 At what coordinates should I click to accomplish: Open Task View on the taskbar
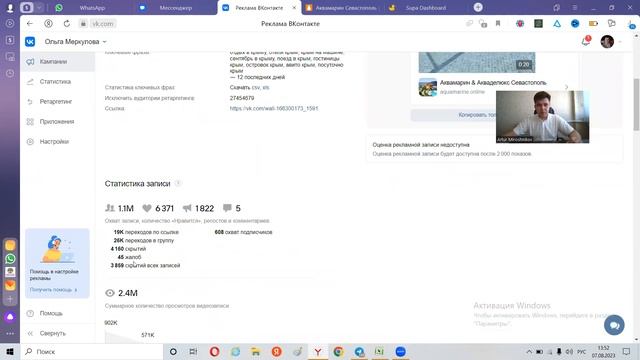pyautogui.click(x=193, y=351)
